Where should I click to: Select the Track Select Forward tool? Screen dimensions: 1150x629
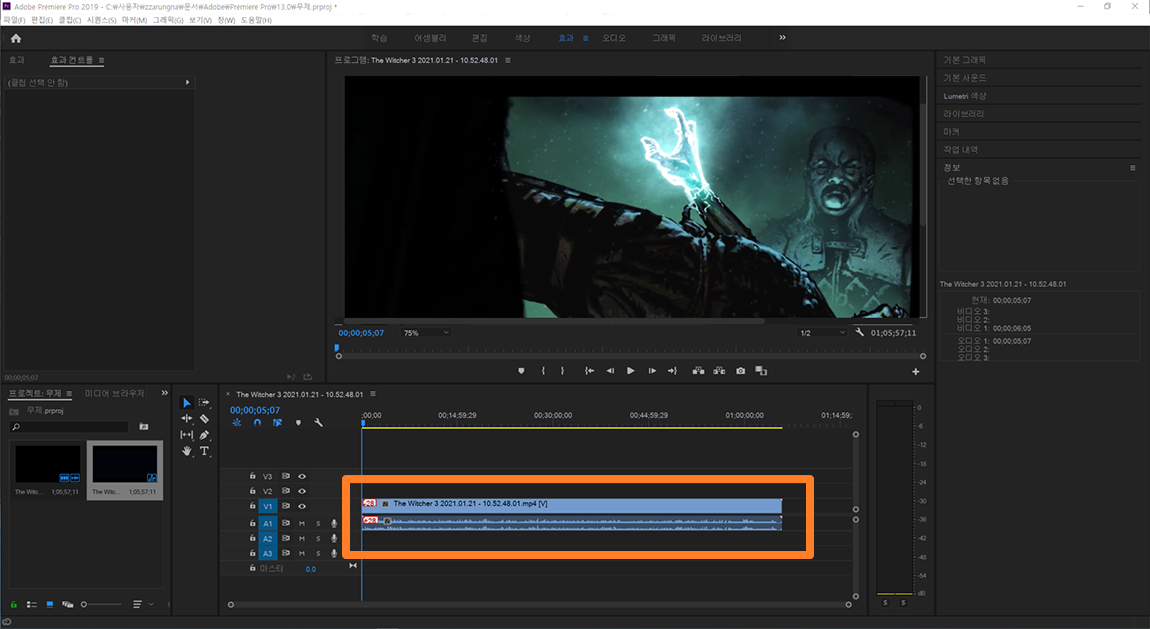click(204, 402)
